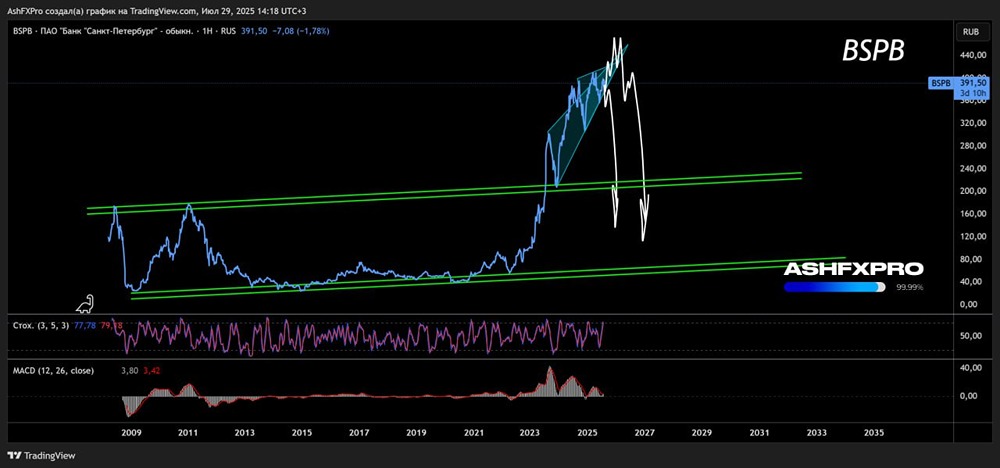Click the −7,08 (−1,78%) change value
Image resolution: width=1000 pixels, height=468 pixels.
click(300, 31)
